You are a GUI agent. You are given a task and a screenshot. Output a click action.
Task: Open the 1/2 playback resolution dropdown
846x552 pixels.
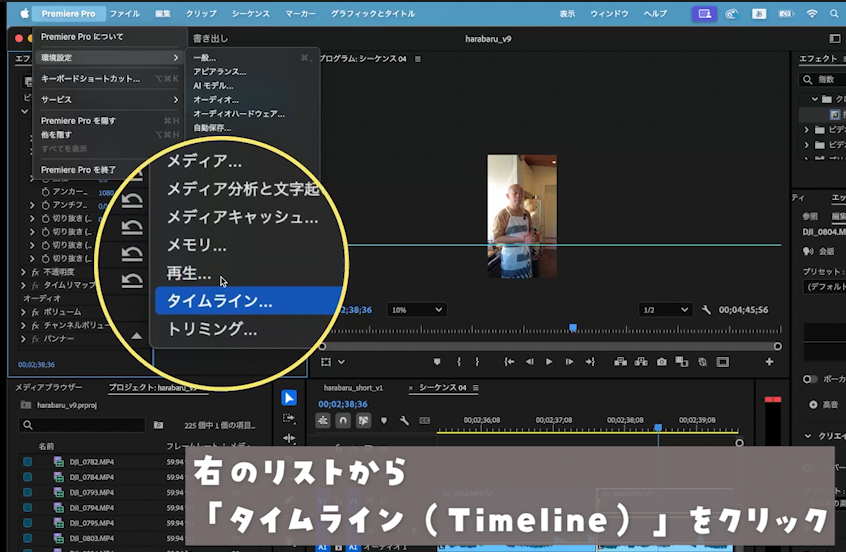point(665,310)
